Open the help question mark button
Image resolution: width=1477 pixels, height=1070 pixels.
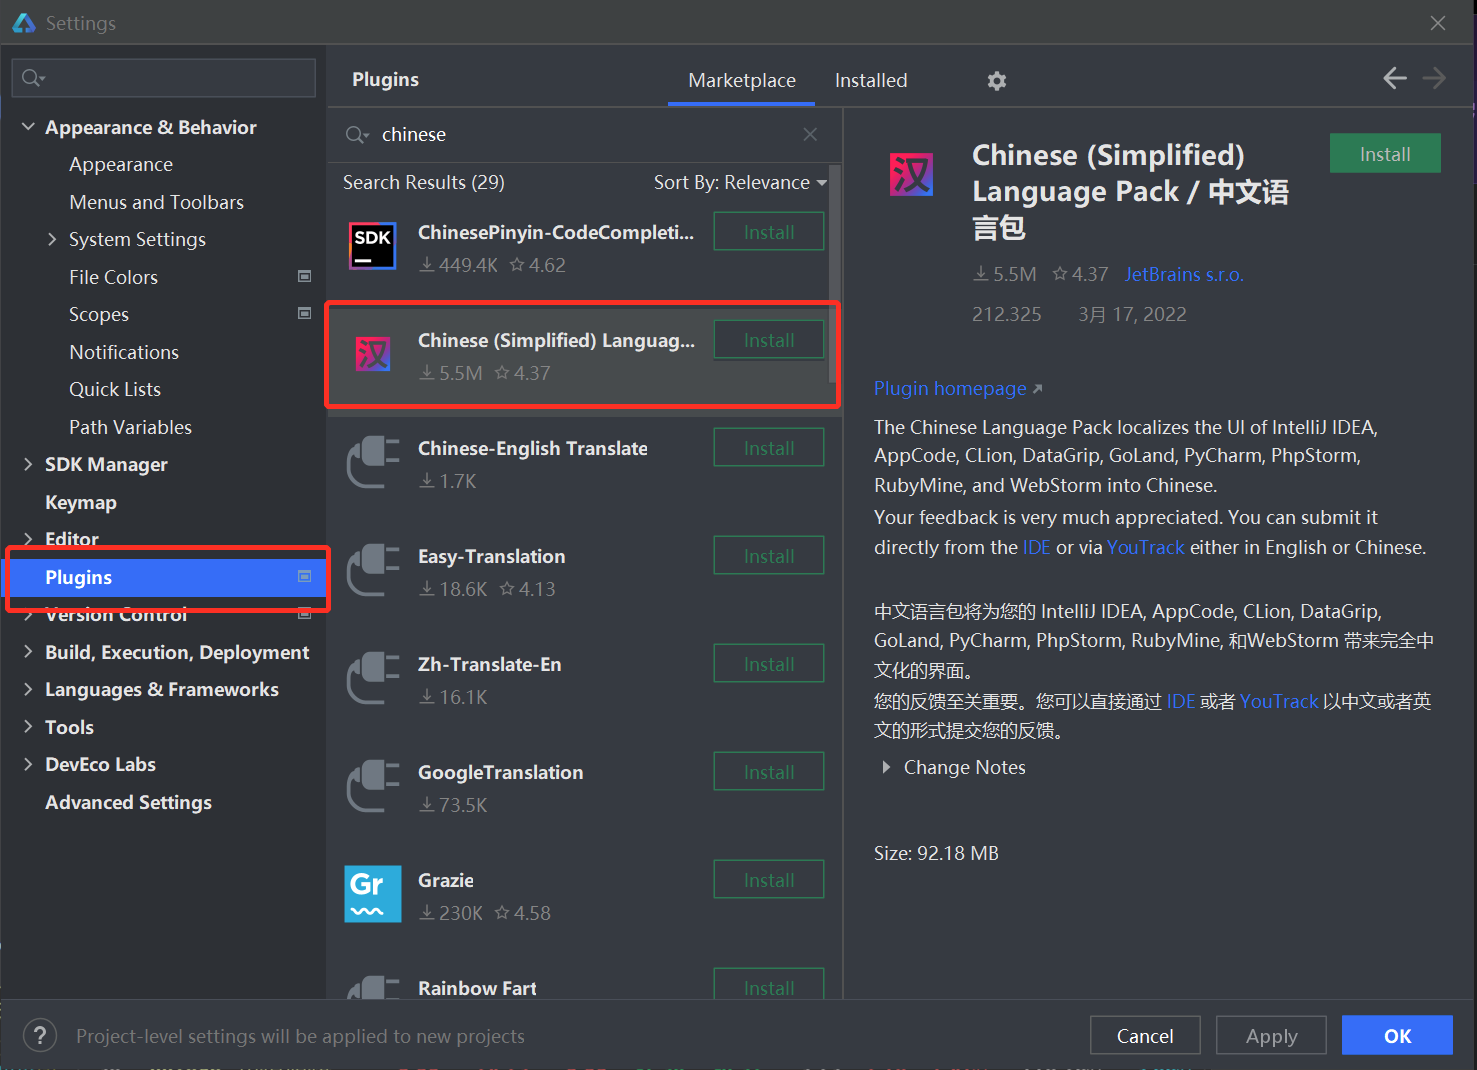click(40, 1035)
